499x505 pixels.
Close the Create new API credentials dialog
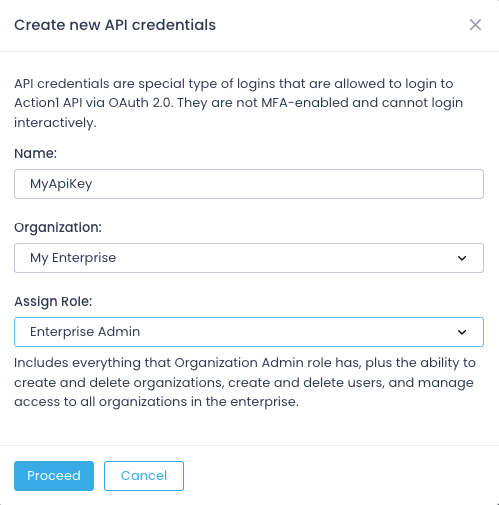point(475,25)
